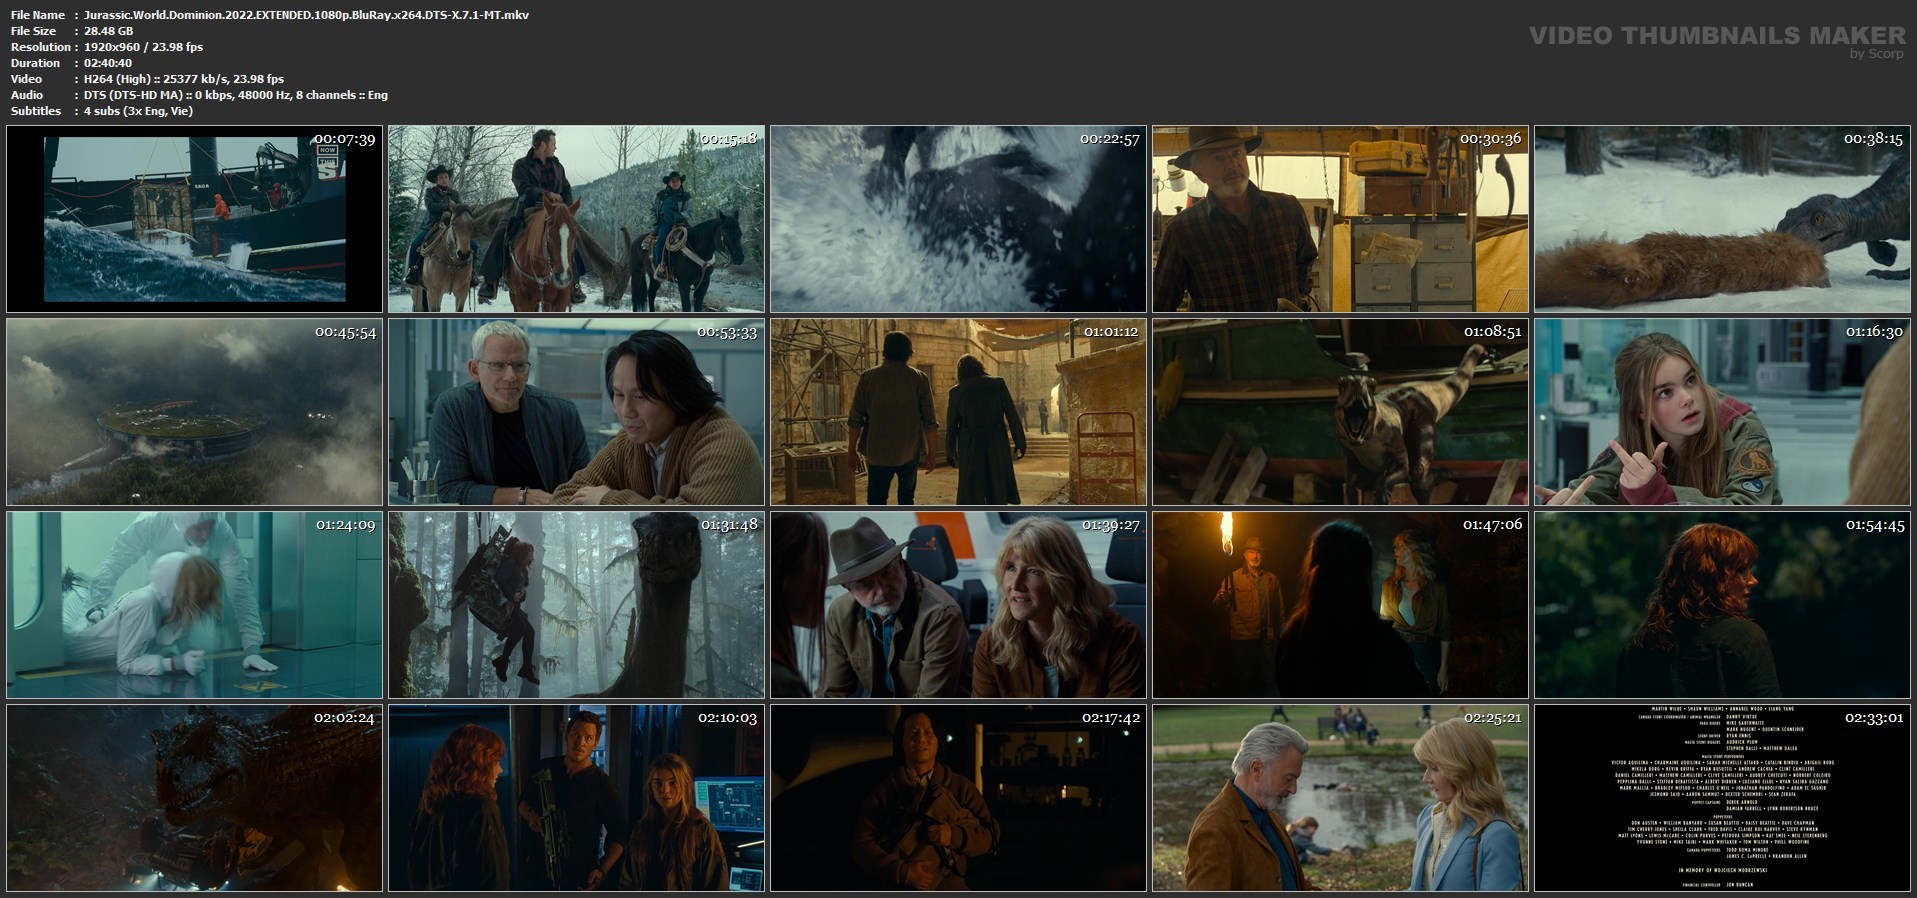Image resolution: width=1917 pixels, height=898 pixels.
Task: Click the audio DTS (DTS-HD MA) line
Action: (x=236, y=95)
